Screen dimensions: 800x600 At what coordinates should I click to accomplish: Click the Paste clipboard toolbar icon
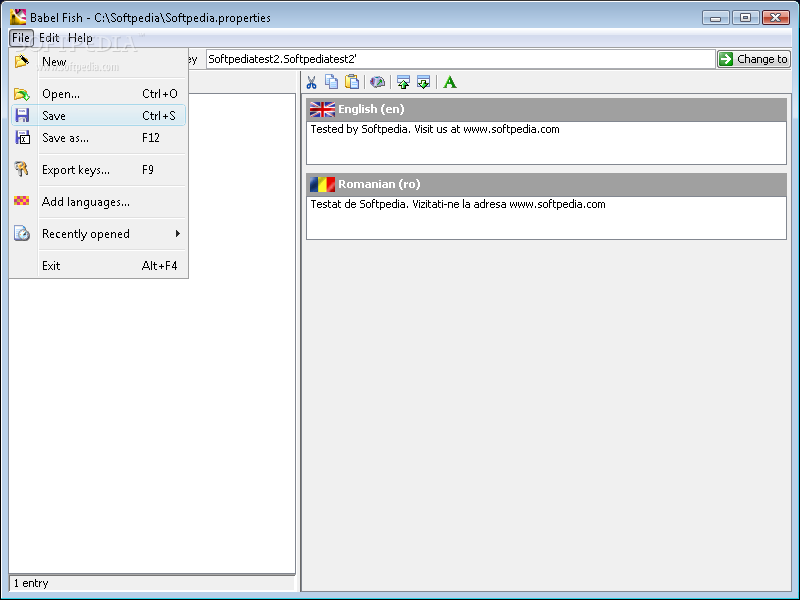pyautogui.click(x=352, y=82)
